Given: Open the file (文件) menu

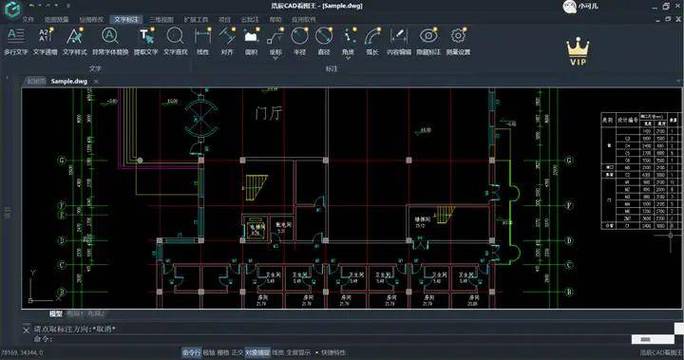Looking at the screenshot, I should (28, 20).
